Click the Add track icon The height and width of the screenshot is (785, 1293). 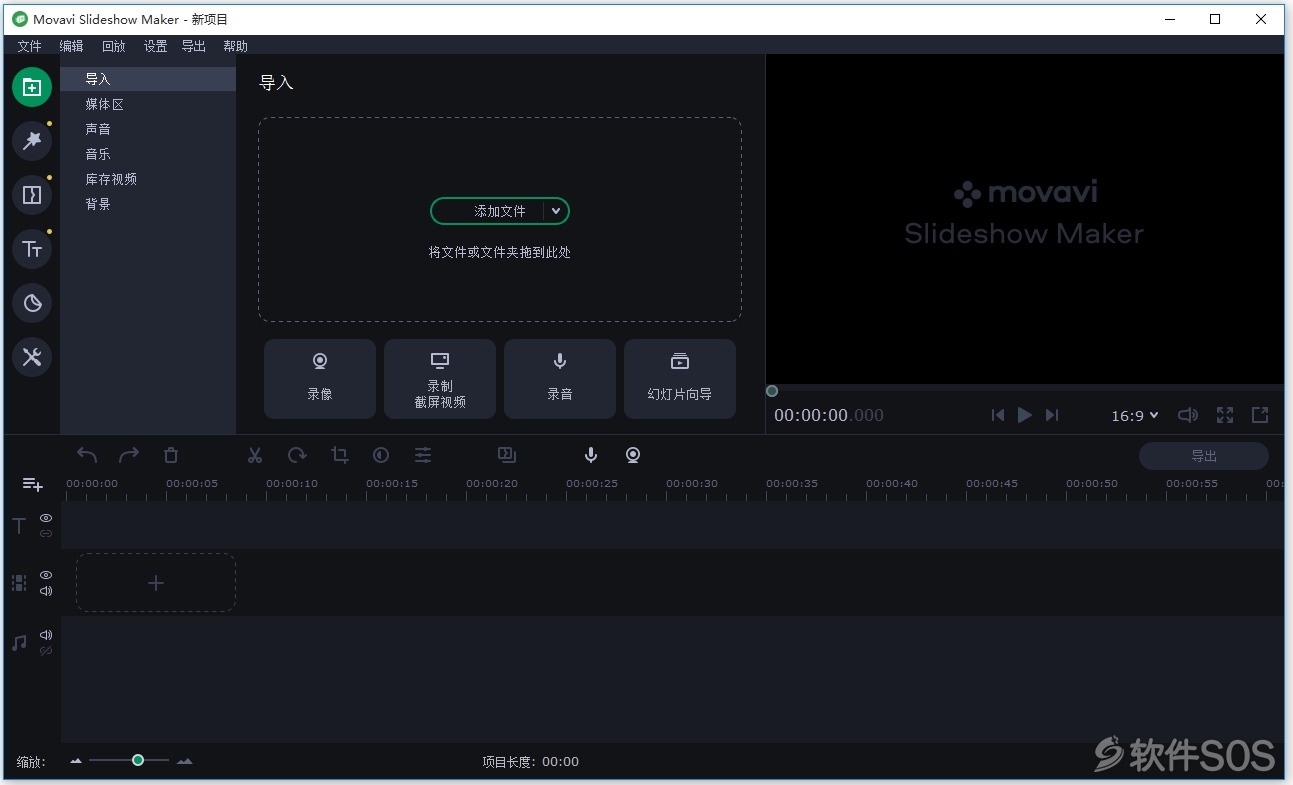(33, 484)
